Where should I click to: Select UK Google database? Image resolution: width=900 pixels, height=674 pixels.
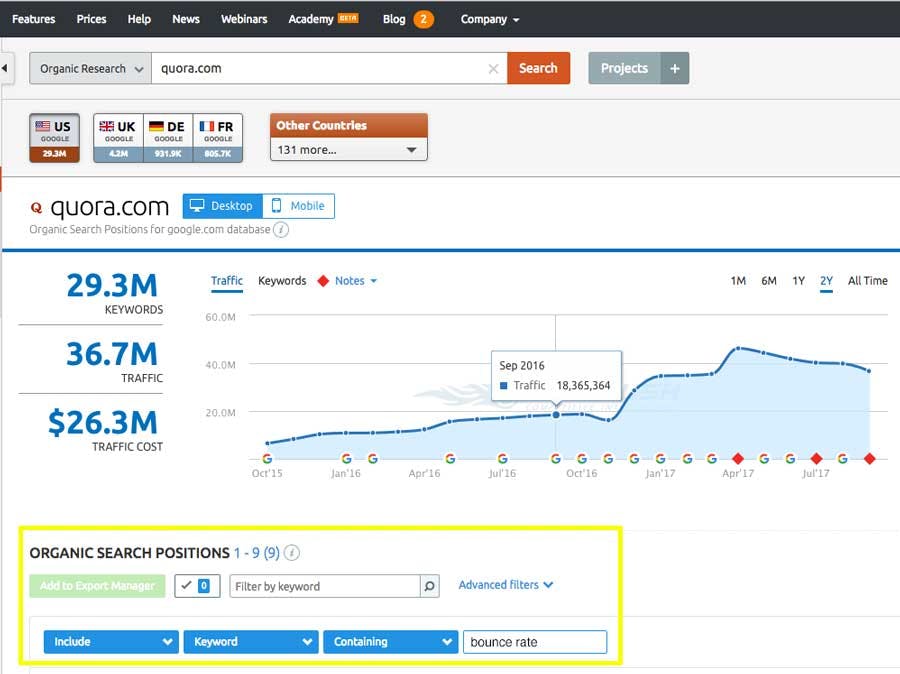[x=118, y=138]
